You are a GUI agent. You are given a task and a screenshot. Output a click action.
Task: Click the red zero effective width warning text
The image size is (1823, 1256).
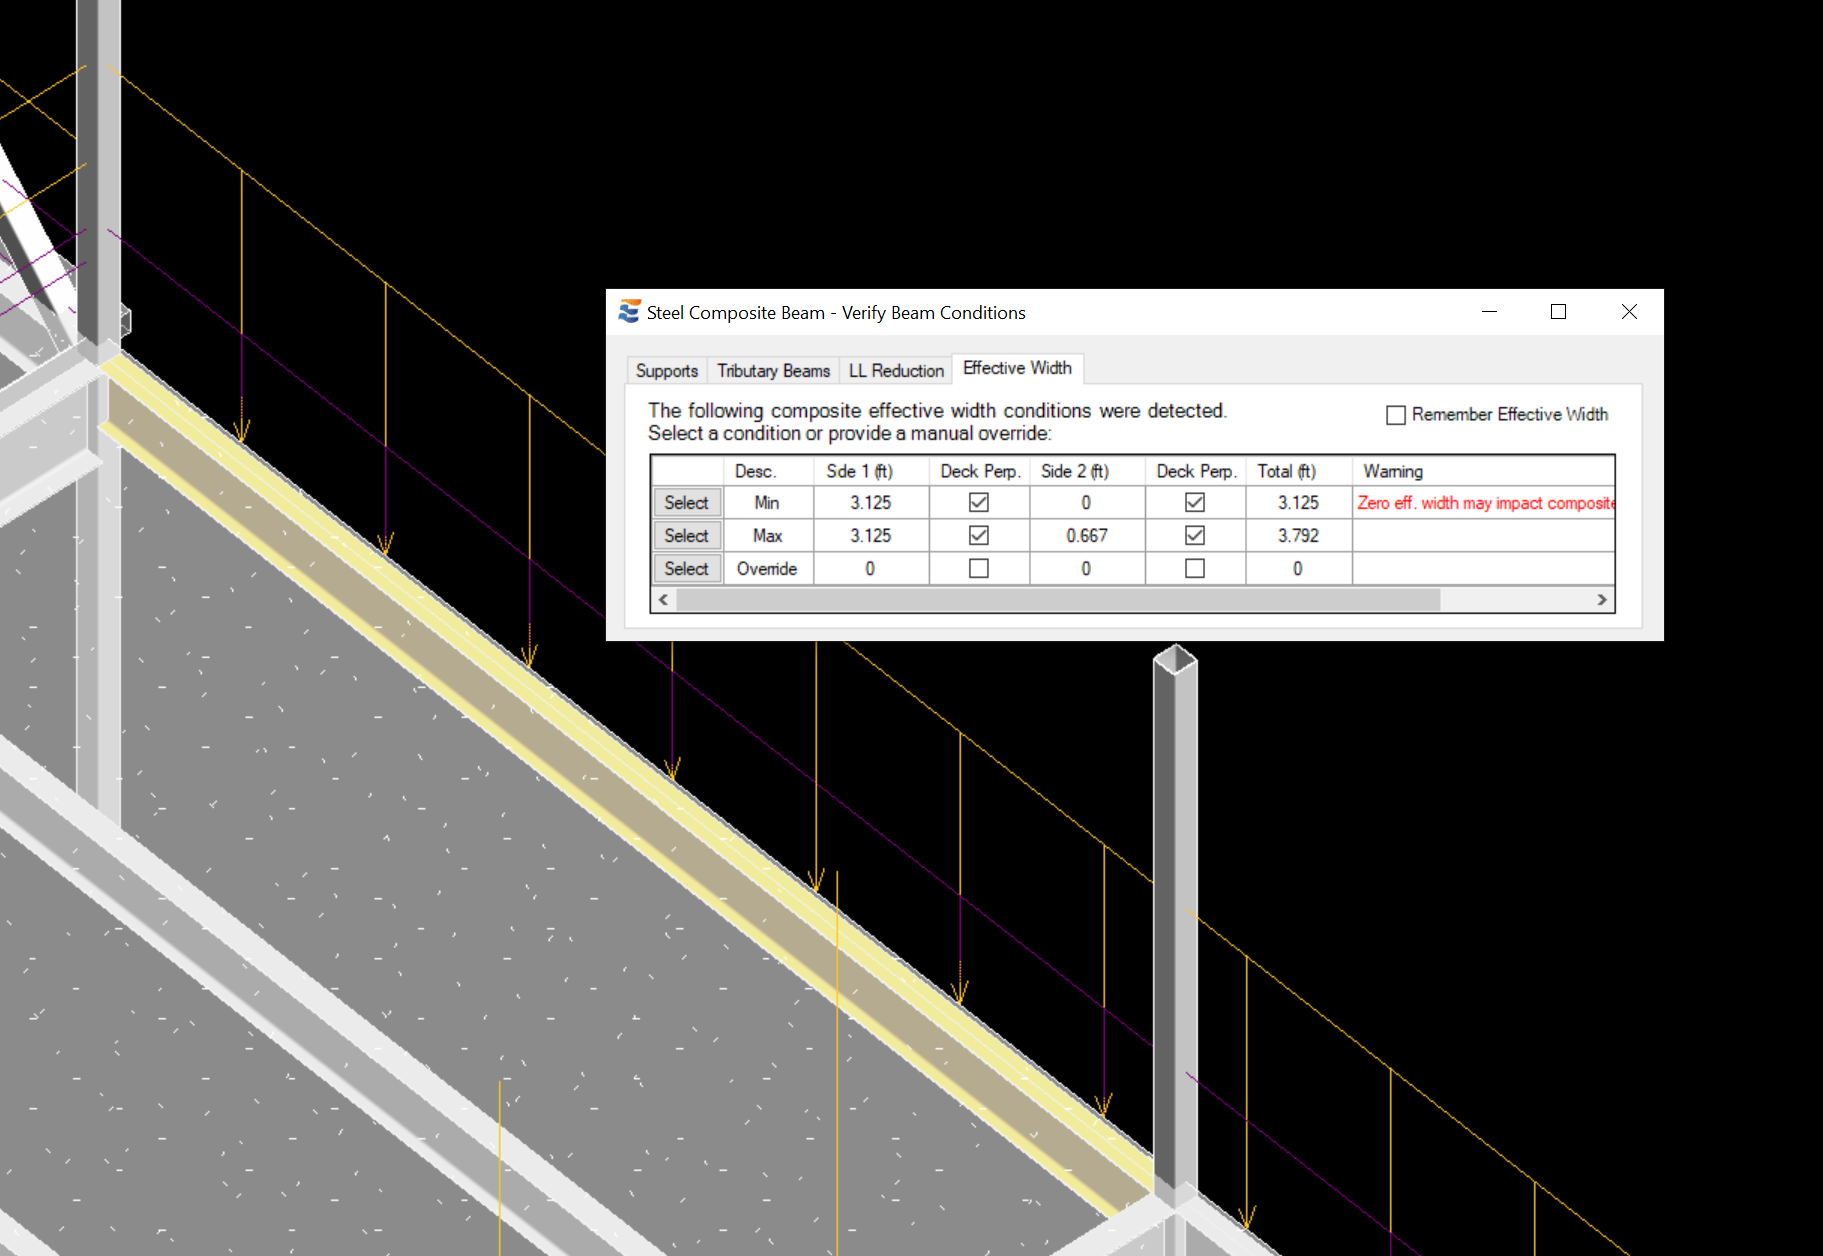[x=1480, y=503]
